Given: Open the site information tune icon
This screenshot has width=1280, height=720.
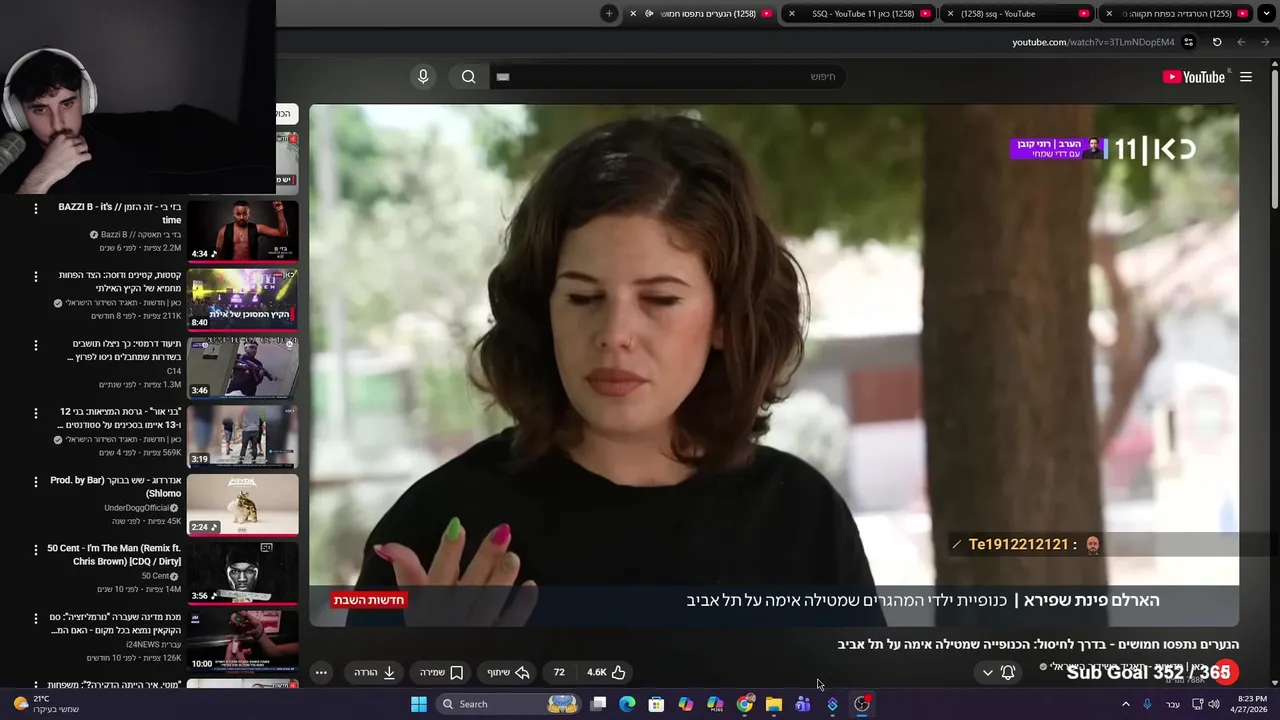Looking at the screenshot, I should point(1188,42).
